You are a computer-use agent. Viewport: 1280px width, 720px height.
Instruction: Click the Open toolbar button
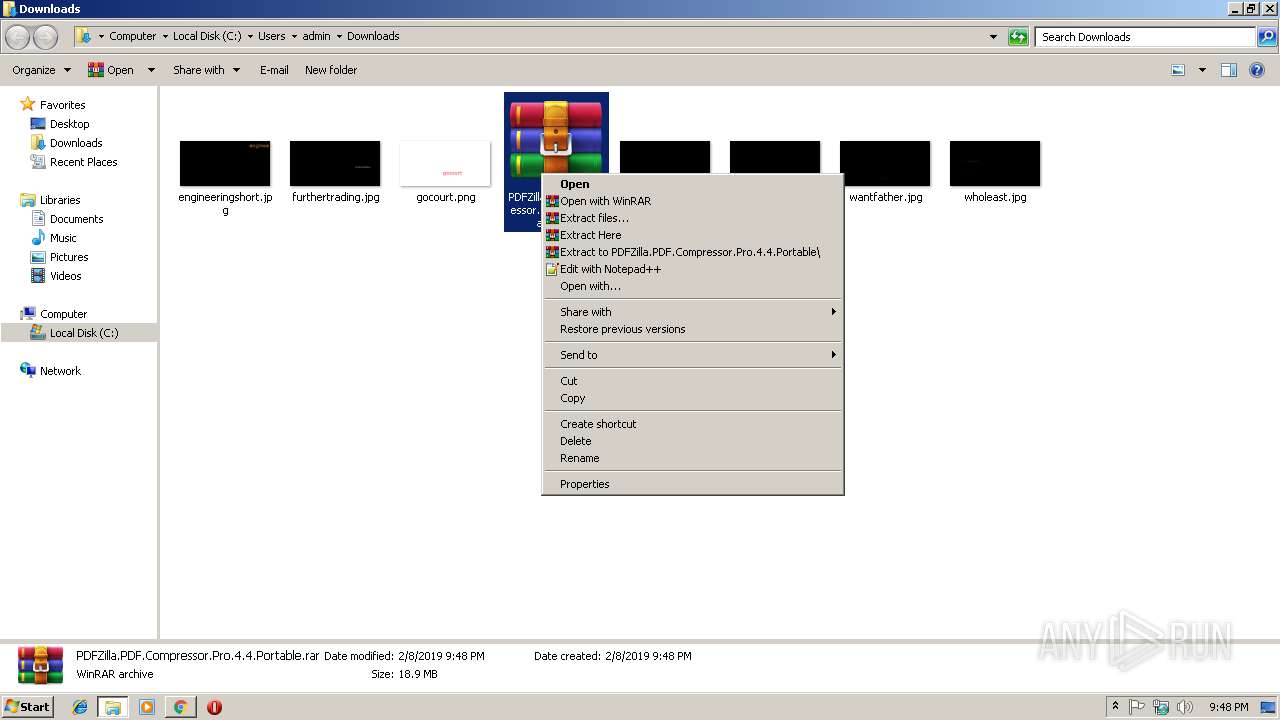point(111,70)
